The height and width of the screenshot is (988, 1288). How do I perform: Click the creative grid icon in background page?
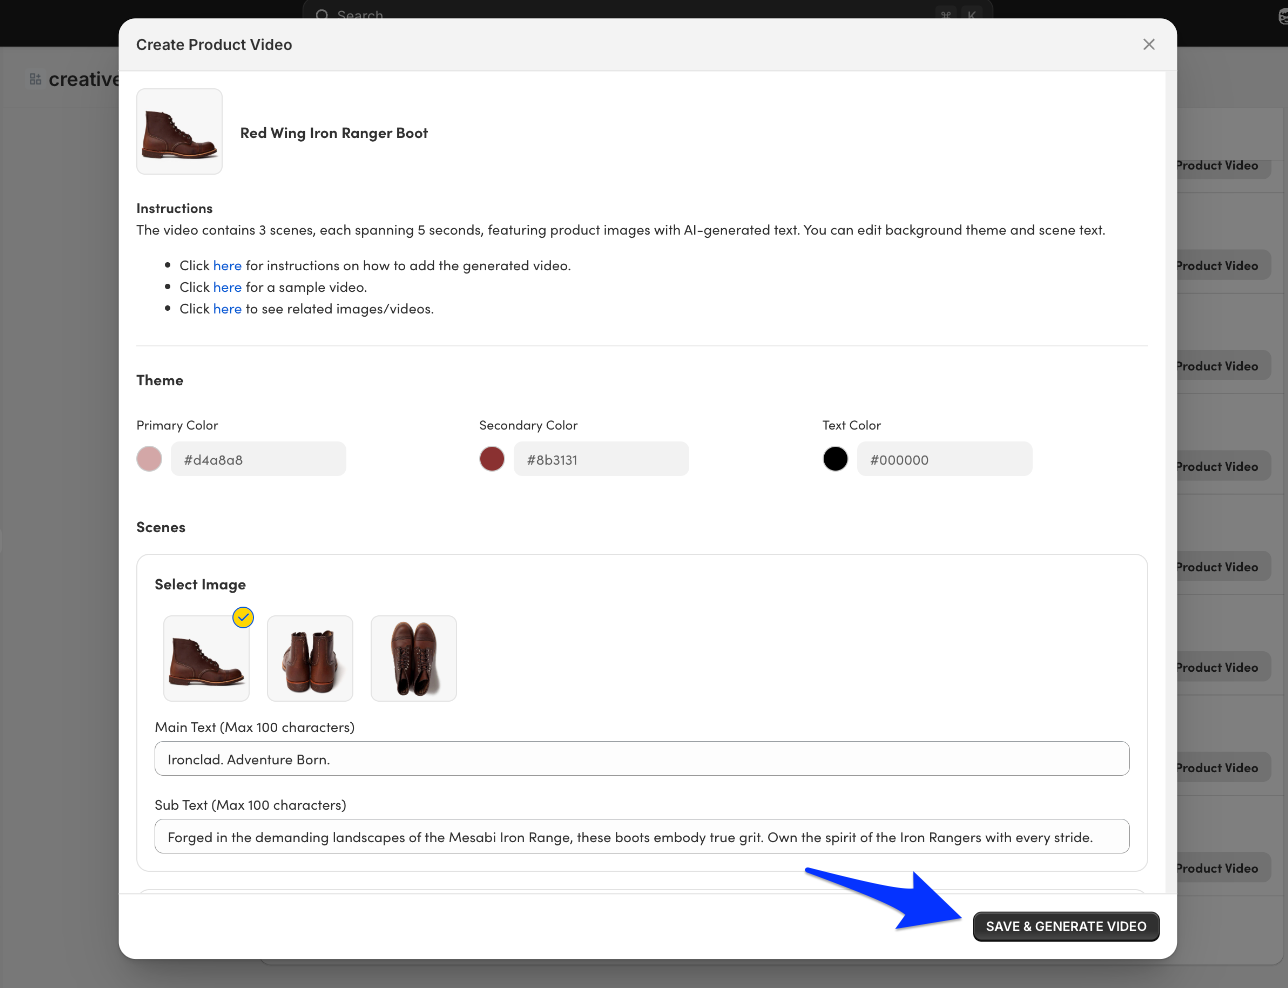click(x=35, y=79)
